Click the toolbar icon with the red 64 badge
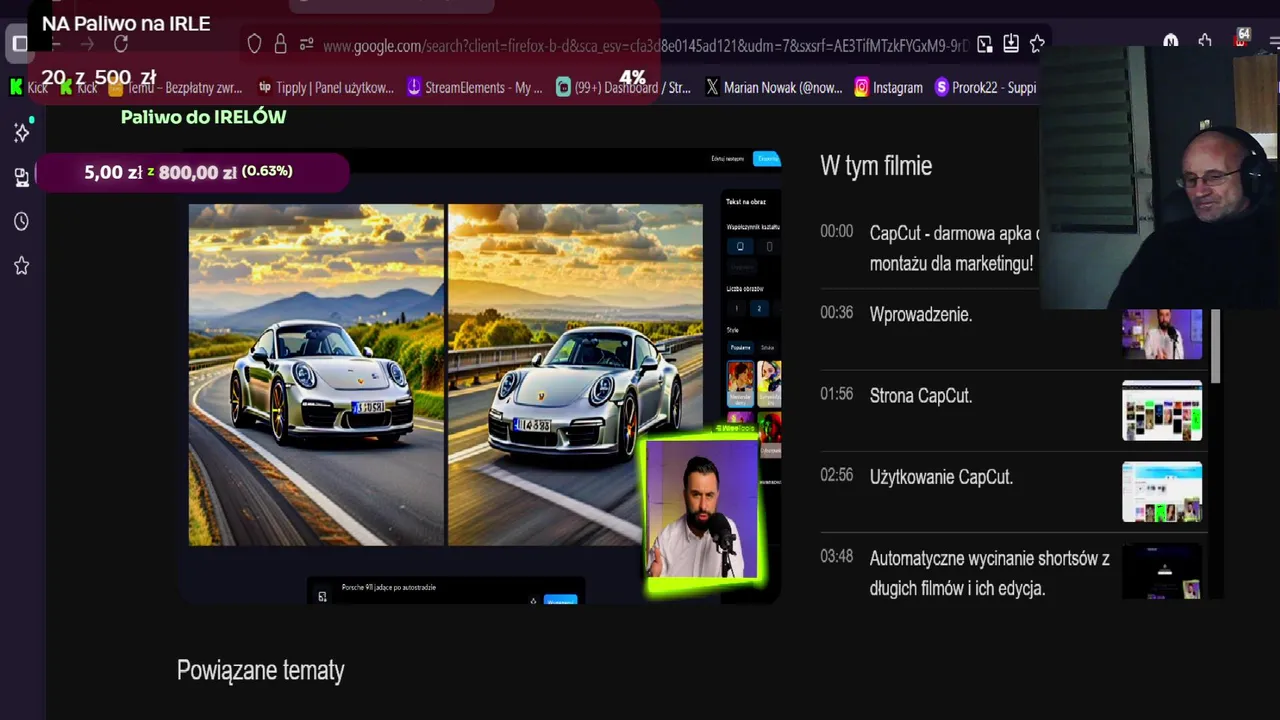This screenshot has width=1280, height=720. tap(1241, 39)
